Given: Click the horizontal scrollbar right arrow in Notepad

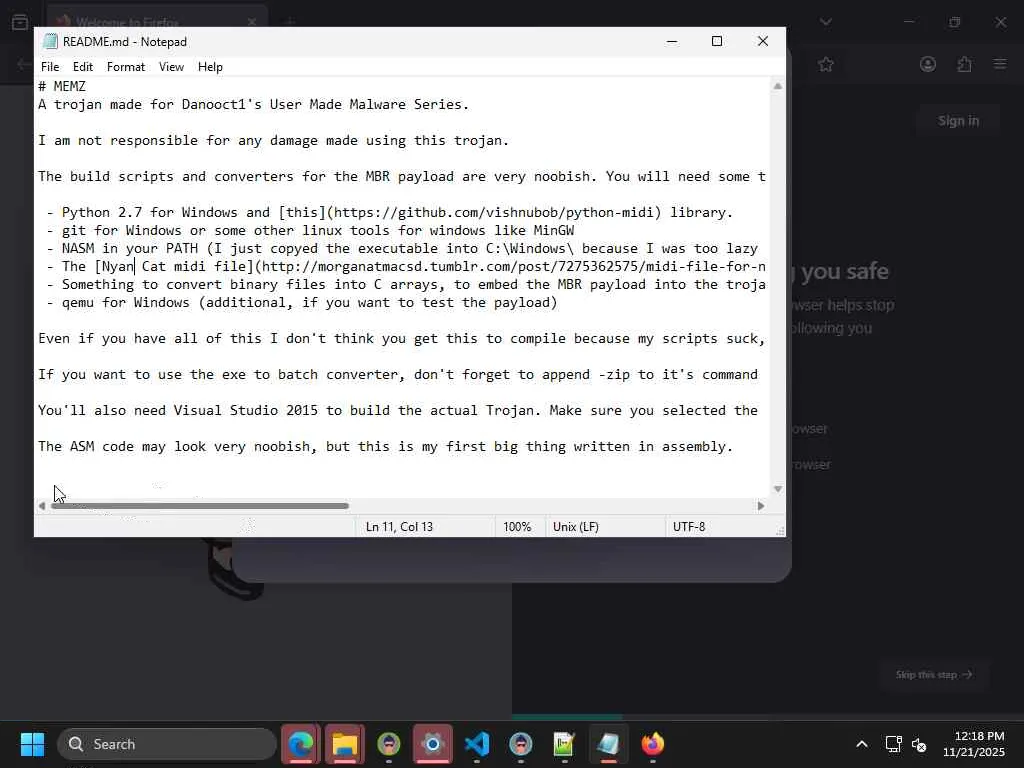Looking at the screenshot, I should point(760,505).
